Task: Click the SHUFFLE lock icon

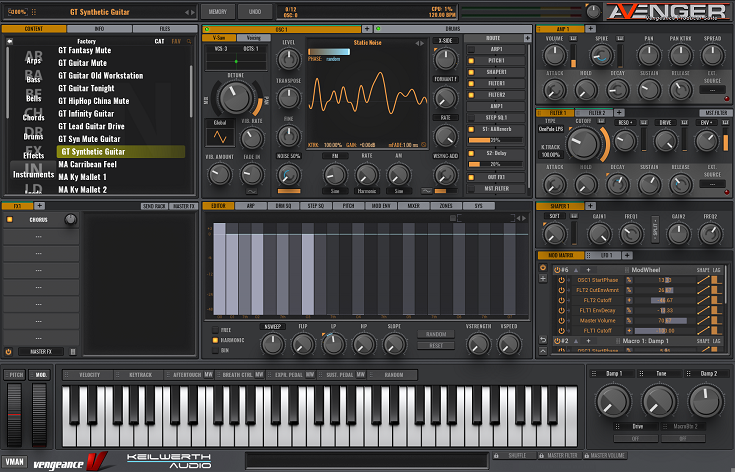Action: pyautogui.click(x=496, y=456)
